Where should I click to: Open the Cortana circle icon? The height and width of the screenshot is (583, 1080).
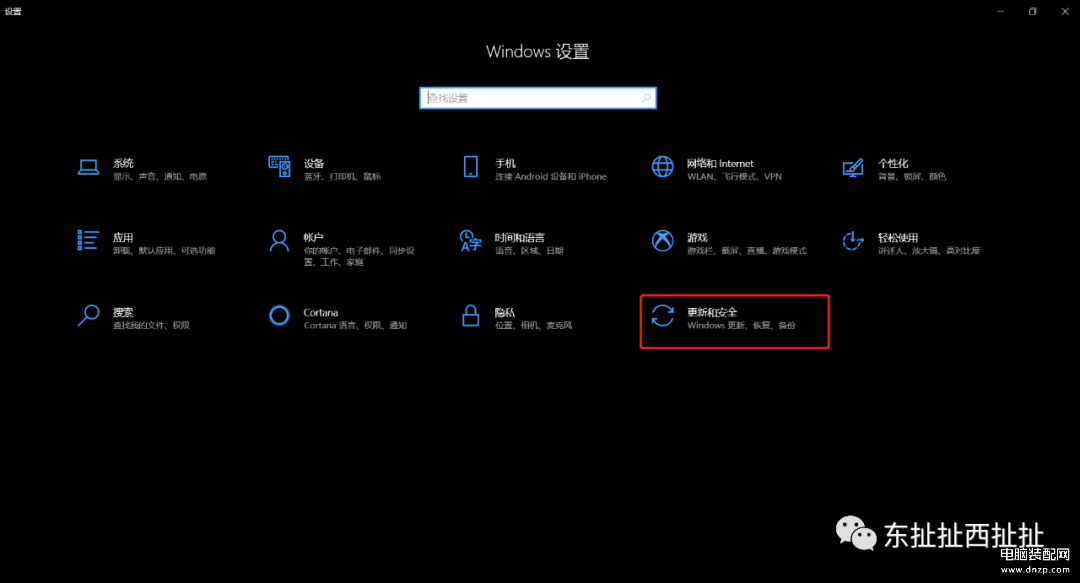279,316
